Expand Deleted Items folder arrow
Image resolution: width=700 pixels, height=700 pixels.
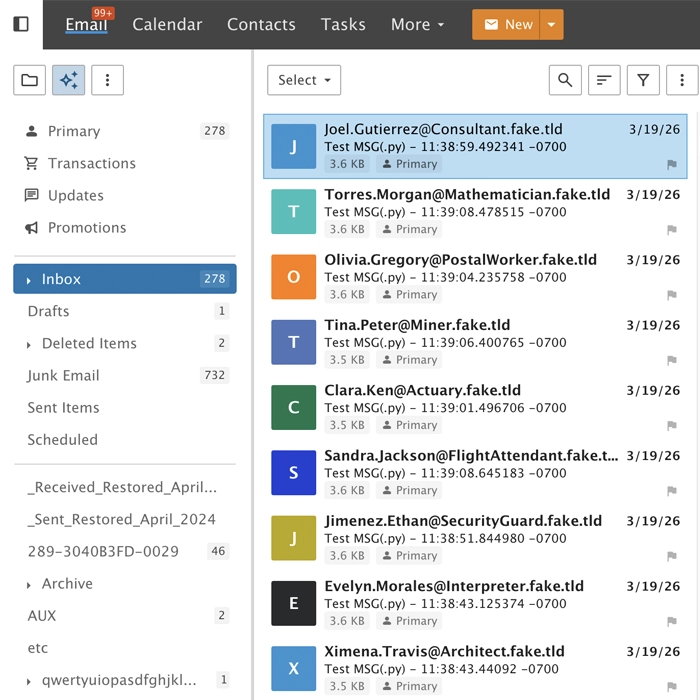[x=29, y=345]
